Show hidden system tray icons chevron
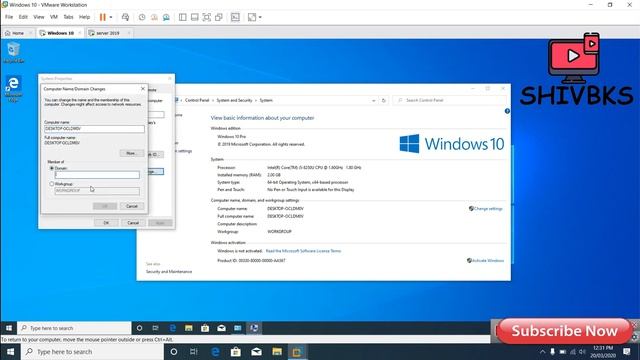Viewport: 640px width, 360px height. (542, 352)
